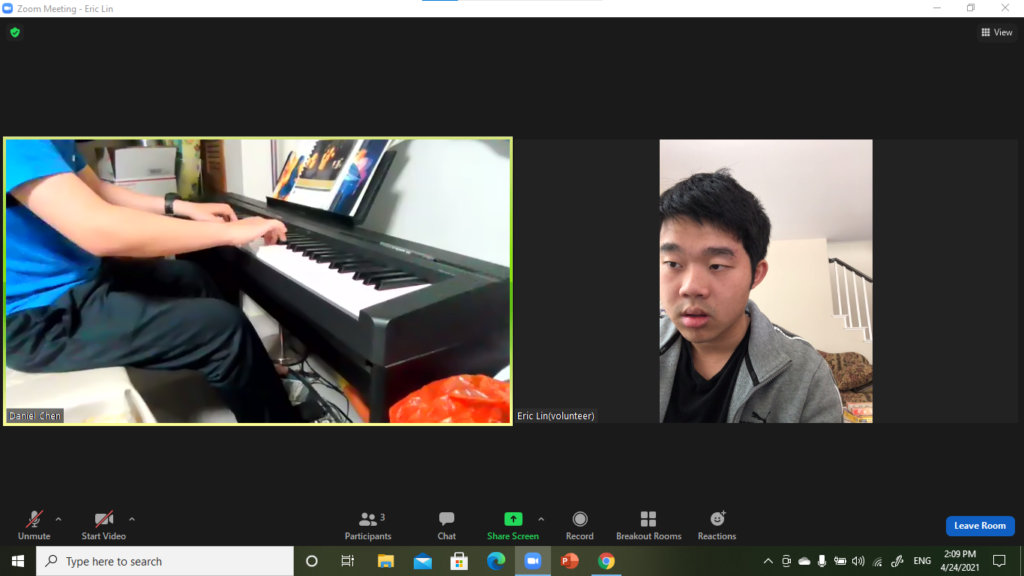
Task: Expand sharing options arrow beside Share Screen
Action: tap(541, 519)
